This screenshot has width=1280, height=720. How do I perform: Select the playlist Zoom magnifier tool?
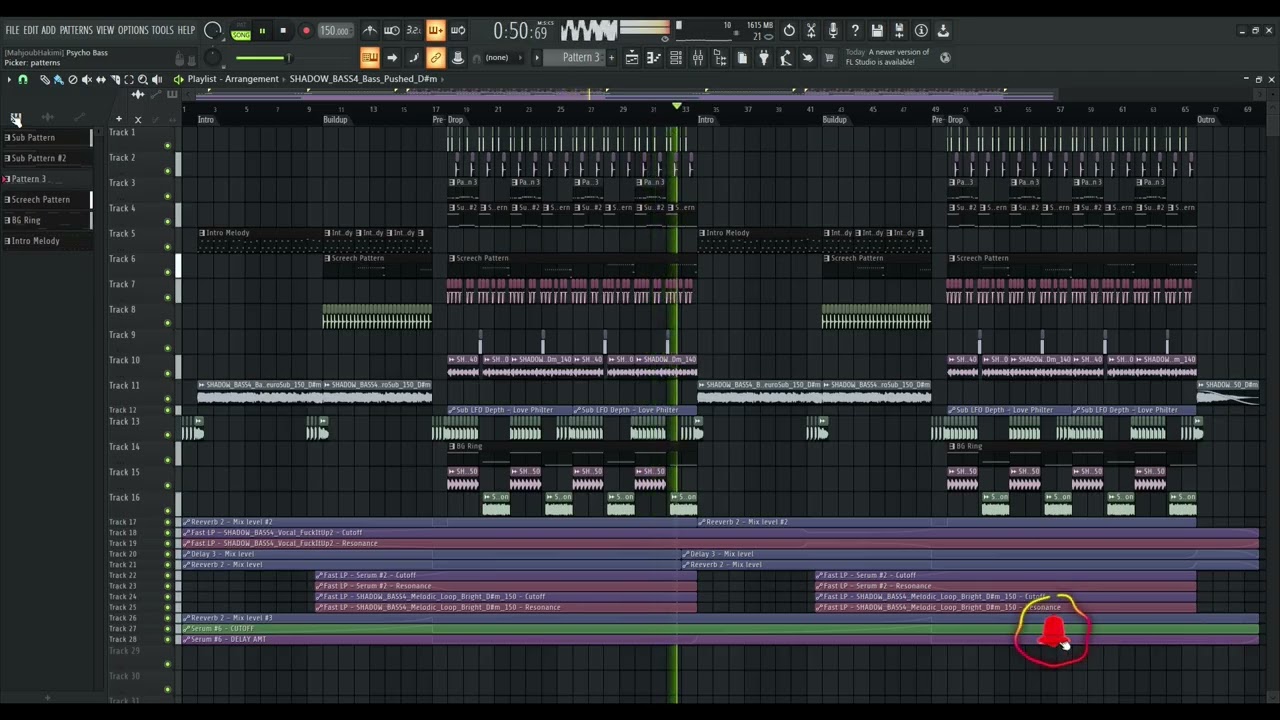(143, 79)
